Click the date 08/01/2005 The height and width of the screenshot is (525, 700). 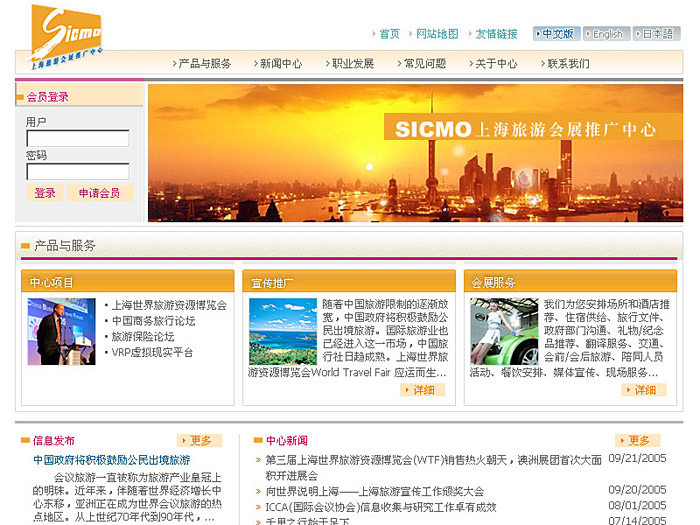point(637,505)
